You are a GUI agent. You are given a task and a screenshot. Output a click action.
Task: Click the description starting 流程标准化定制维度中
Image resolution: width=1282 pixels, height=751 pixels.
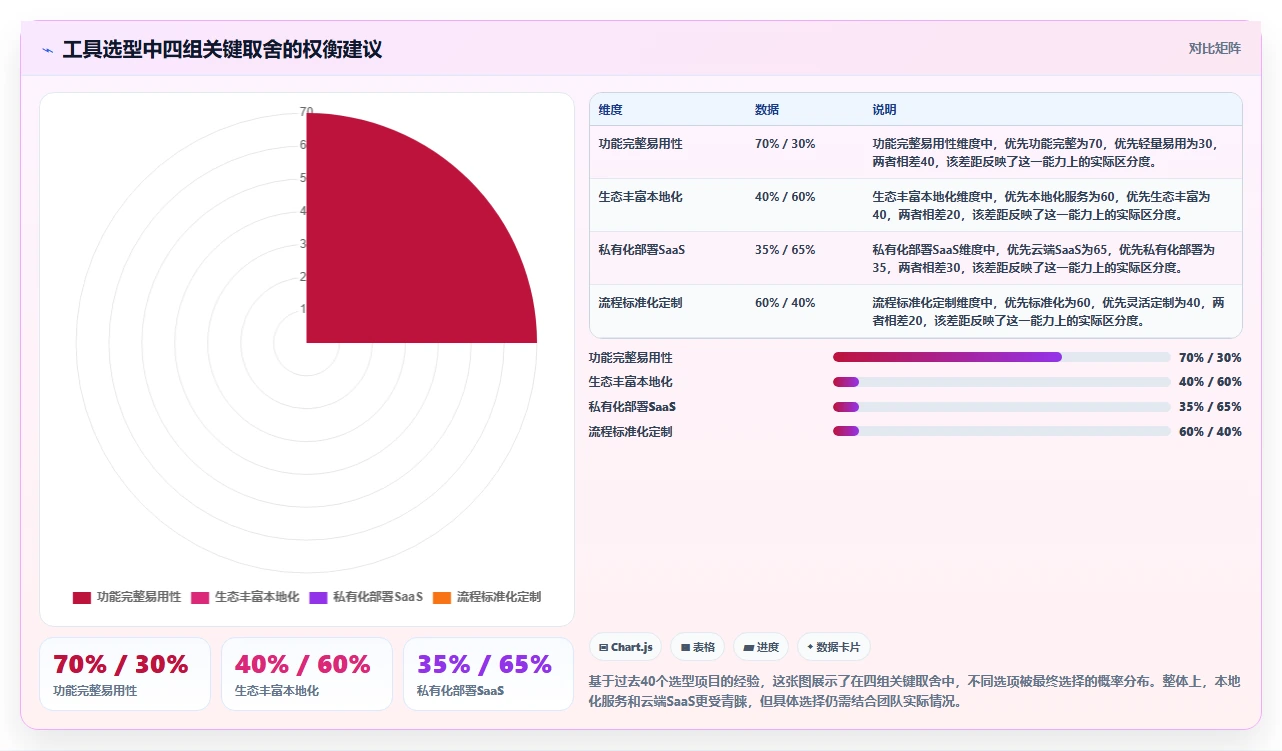point(1050,311)
